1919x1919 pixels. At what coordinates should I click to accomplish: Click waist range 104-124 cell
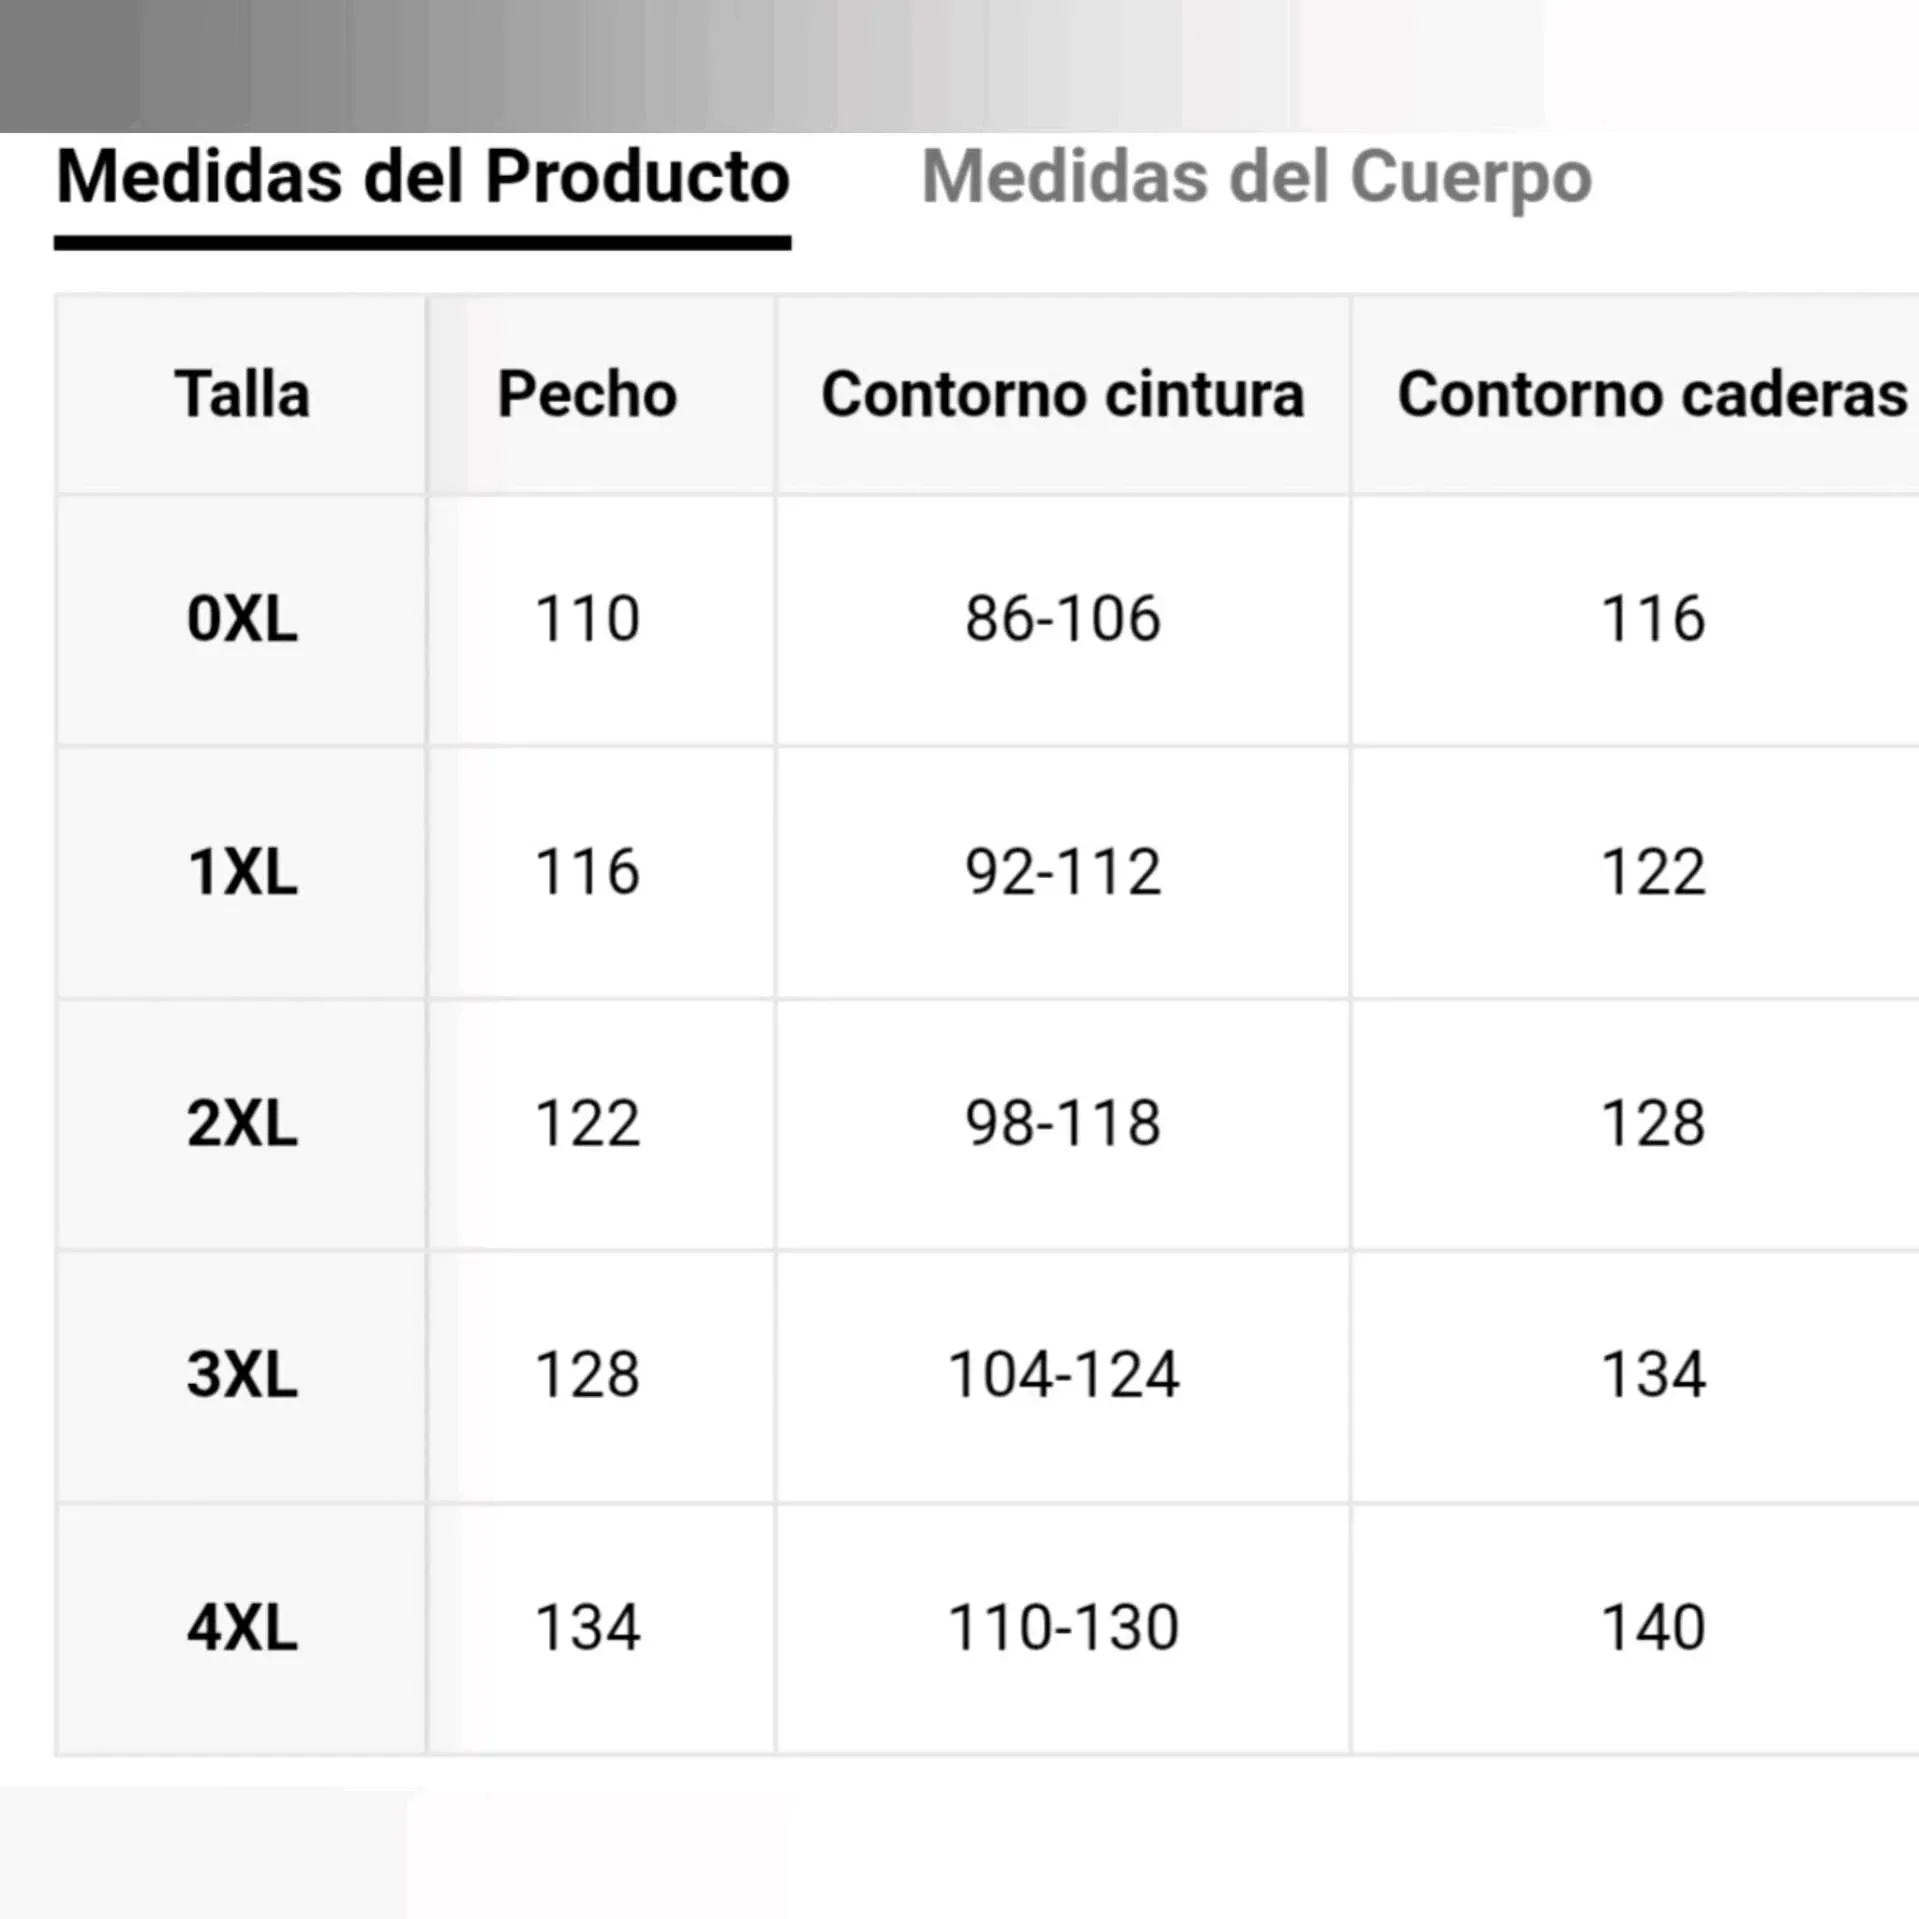pos(1062,1375)
